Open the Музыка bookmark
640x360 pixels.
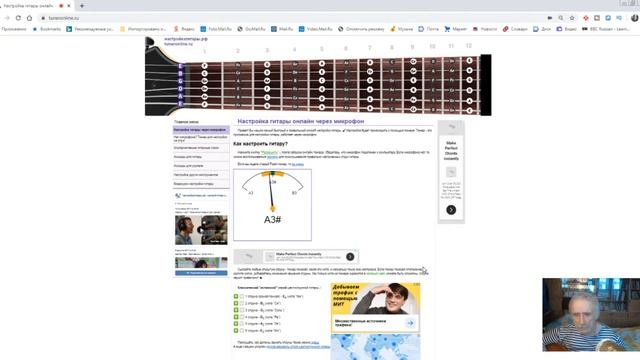[402, 29]
